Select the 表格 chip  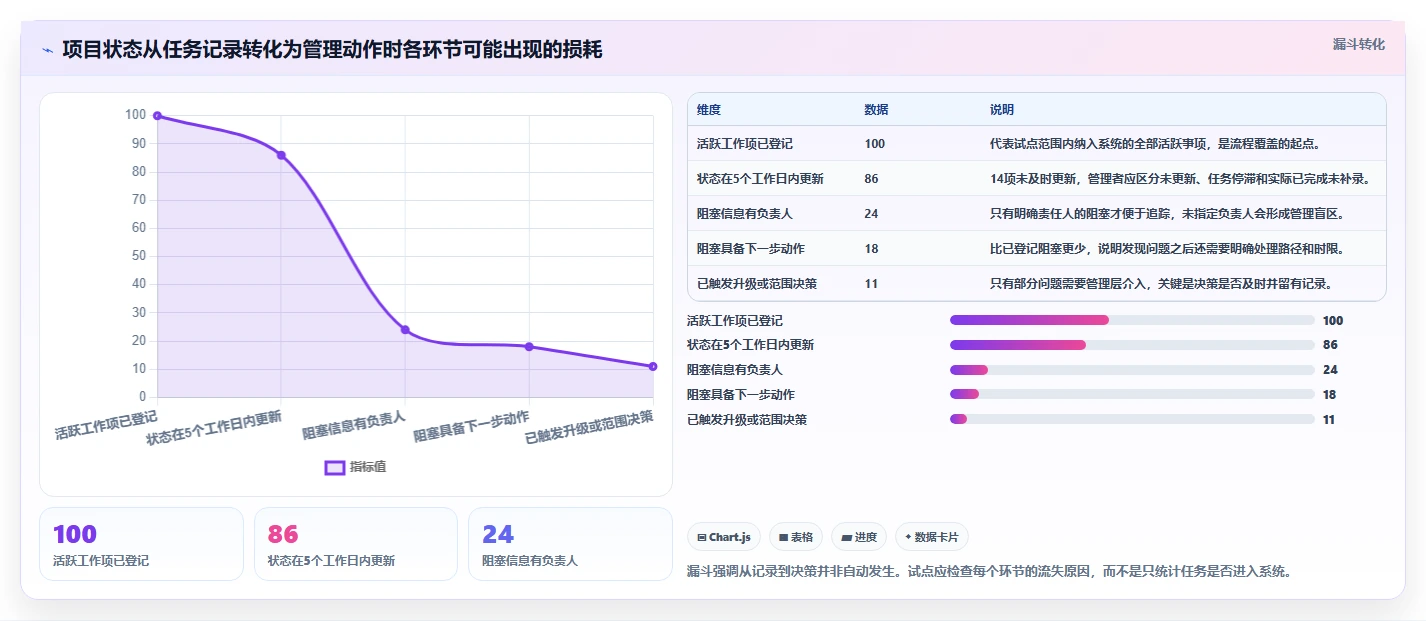tap(796, 537)
